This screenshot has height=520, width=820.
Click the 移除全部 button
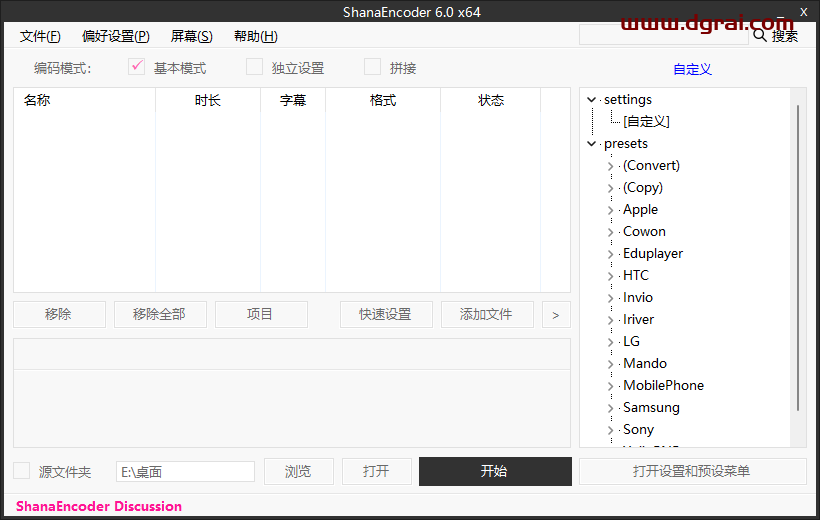click(x=160, y=314)
